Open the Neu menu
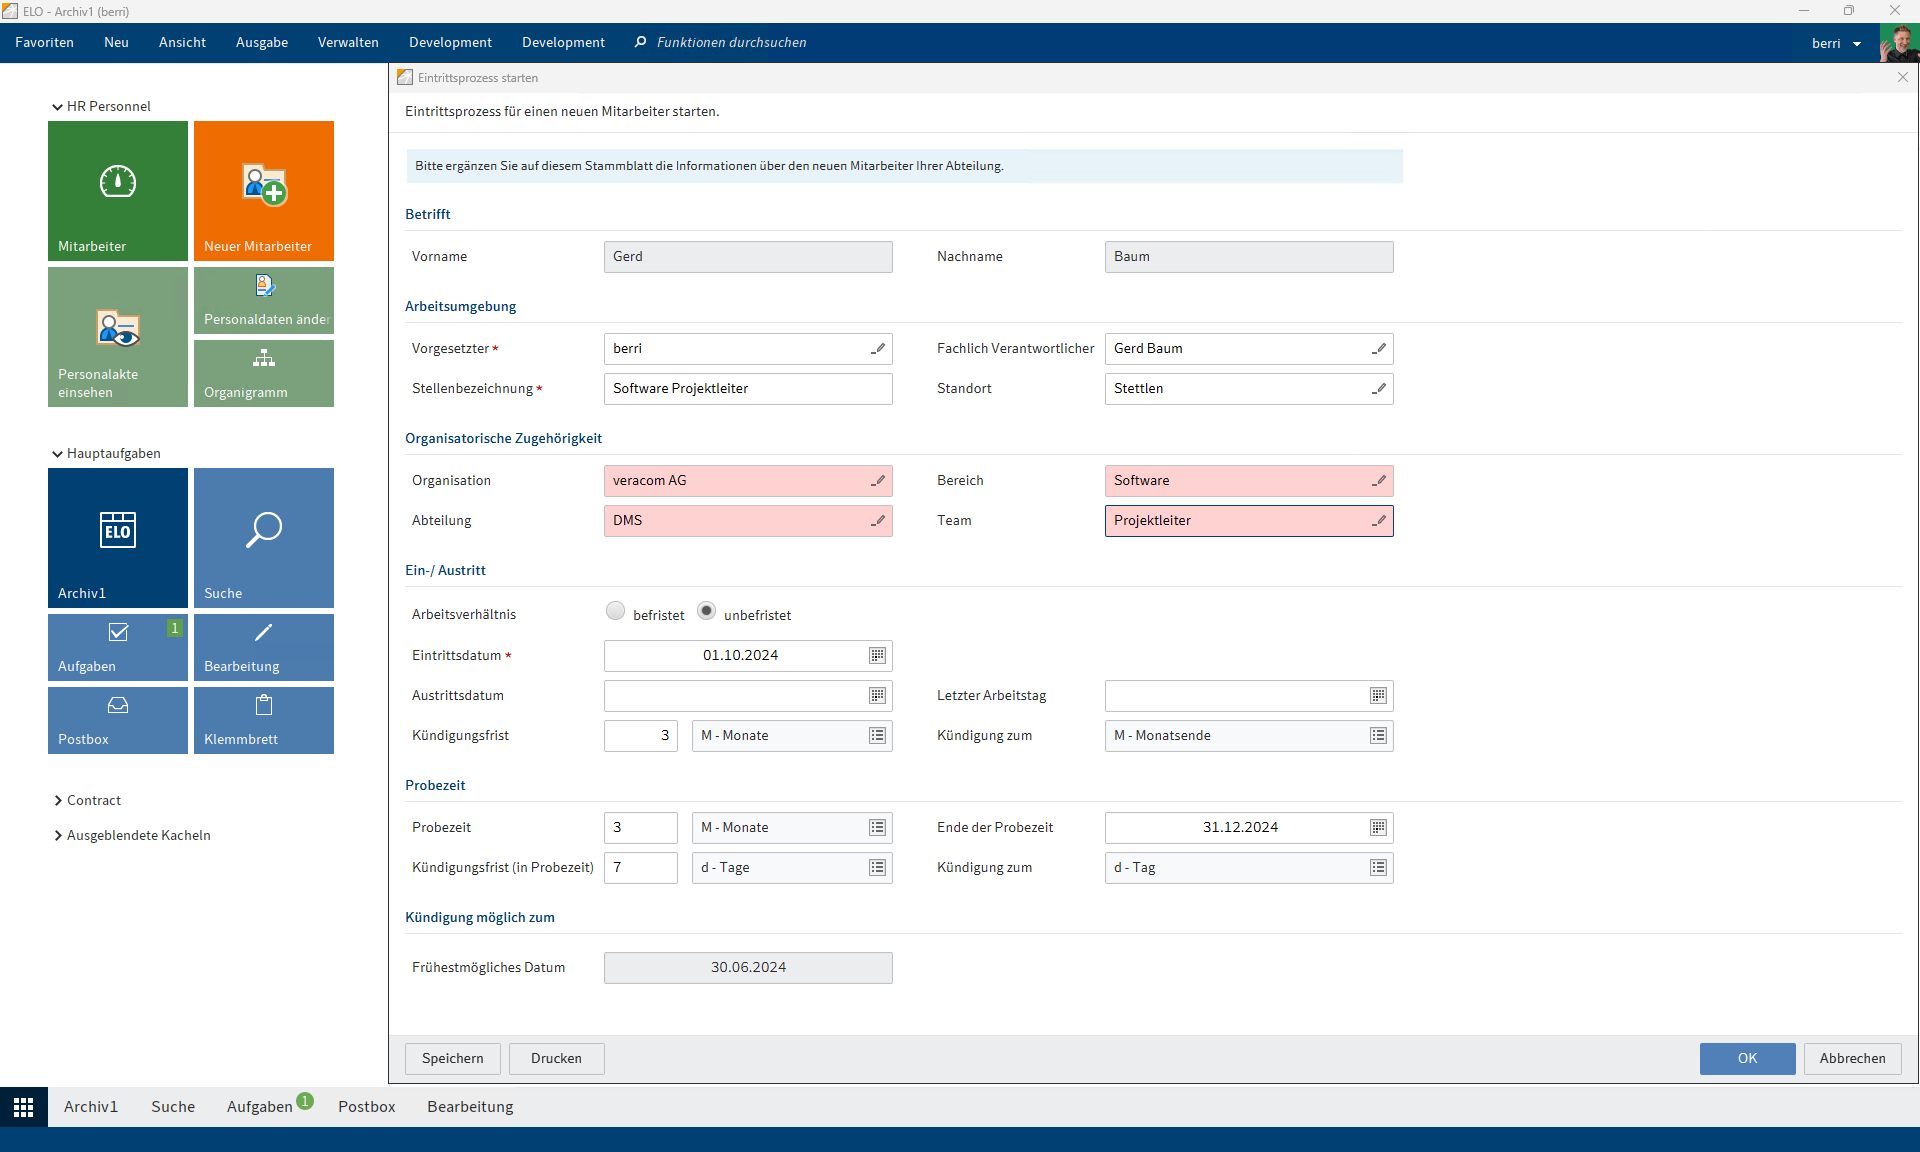This screenshot has height=1152, width=1920. pyautogui.click(x=116, y=43)
